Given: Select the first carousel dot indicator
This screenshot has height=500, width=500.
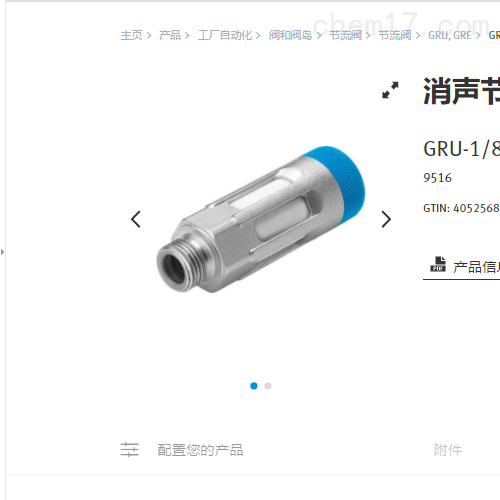Looking at the screenshot, I should tap(254, 386).
